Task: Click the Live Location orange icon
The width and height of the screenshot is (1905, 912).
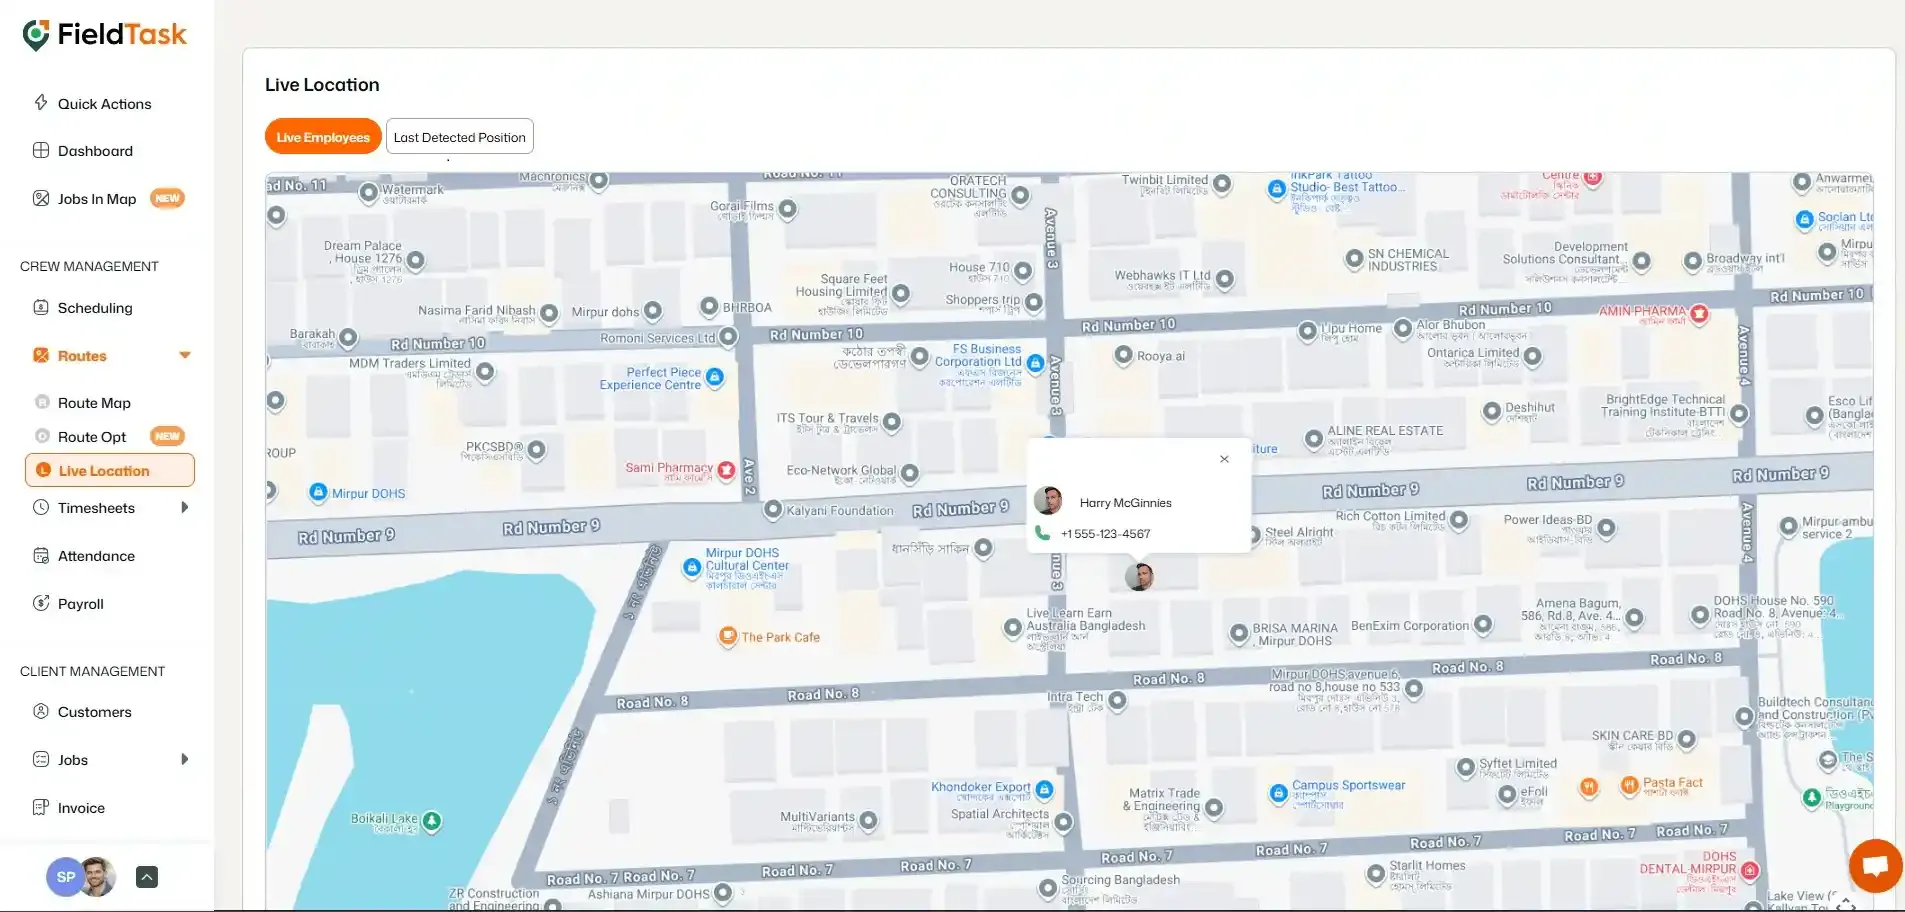Action: (43, 470)
